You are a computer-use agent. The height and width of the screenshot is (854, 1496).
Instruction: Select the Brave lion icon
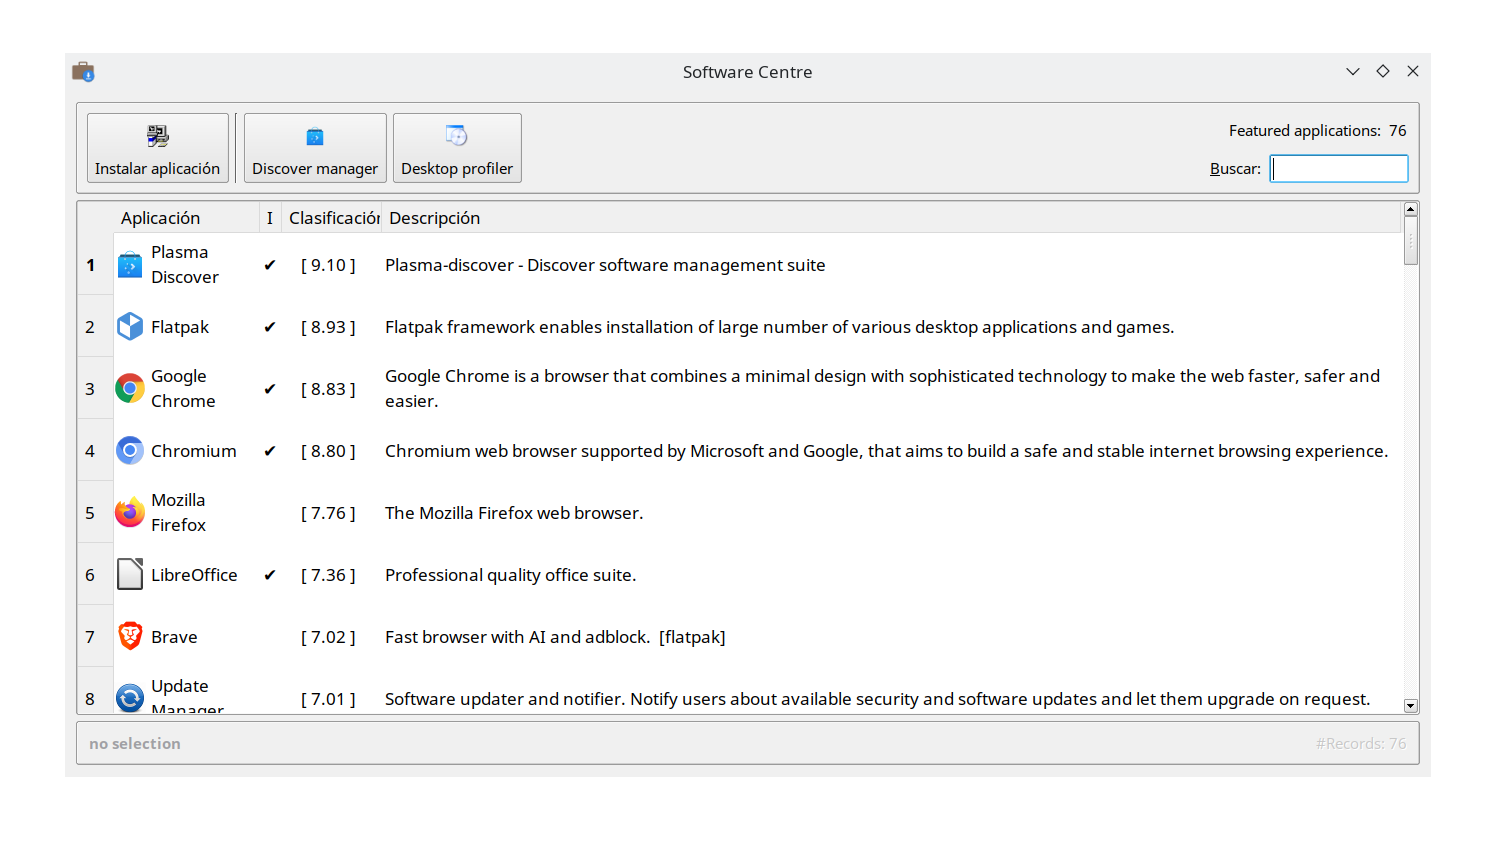coord(130,637)
